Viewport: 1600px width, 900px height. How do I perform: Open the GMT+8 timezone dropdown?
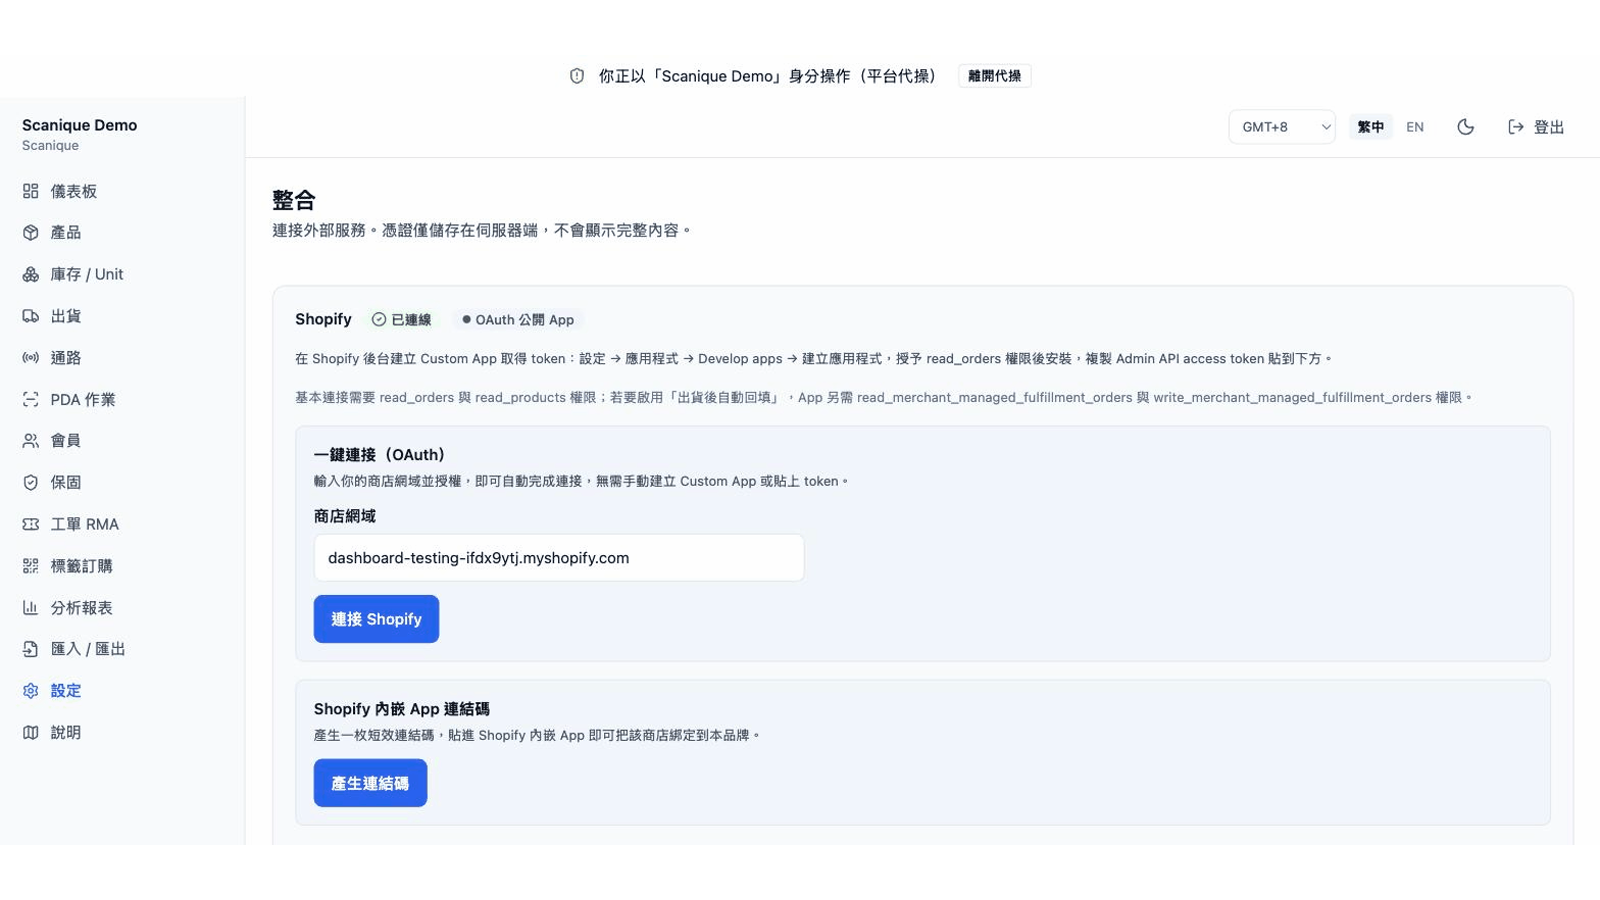point(1282,127)
